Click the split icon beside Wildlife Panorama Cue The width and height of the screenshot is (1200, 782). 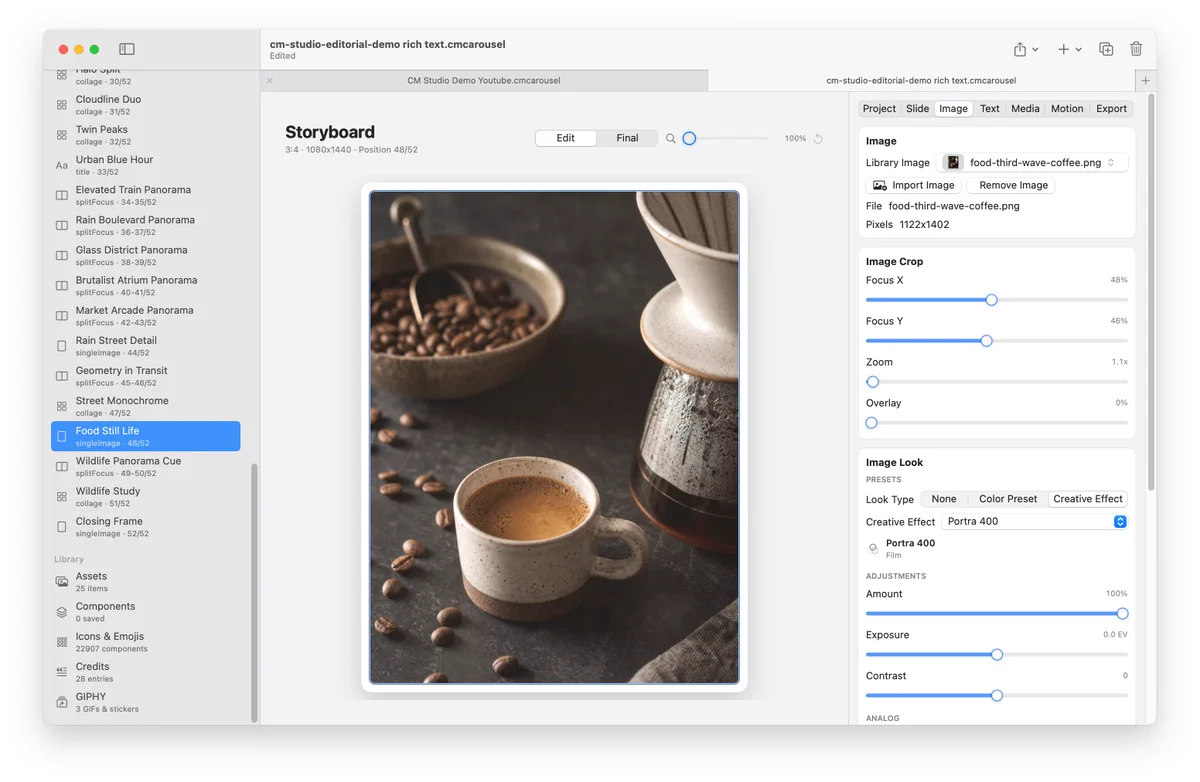click(62, 467)
